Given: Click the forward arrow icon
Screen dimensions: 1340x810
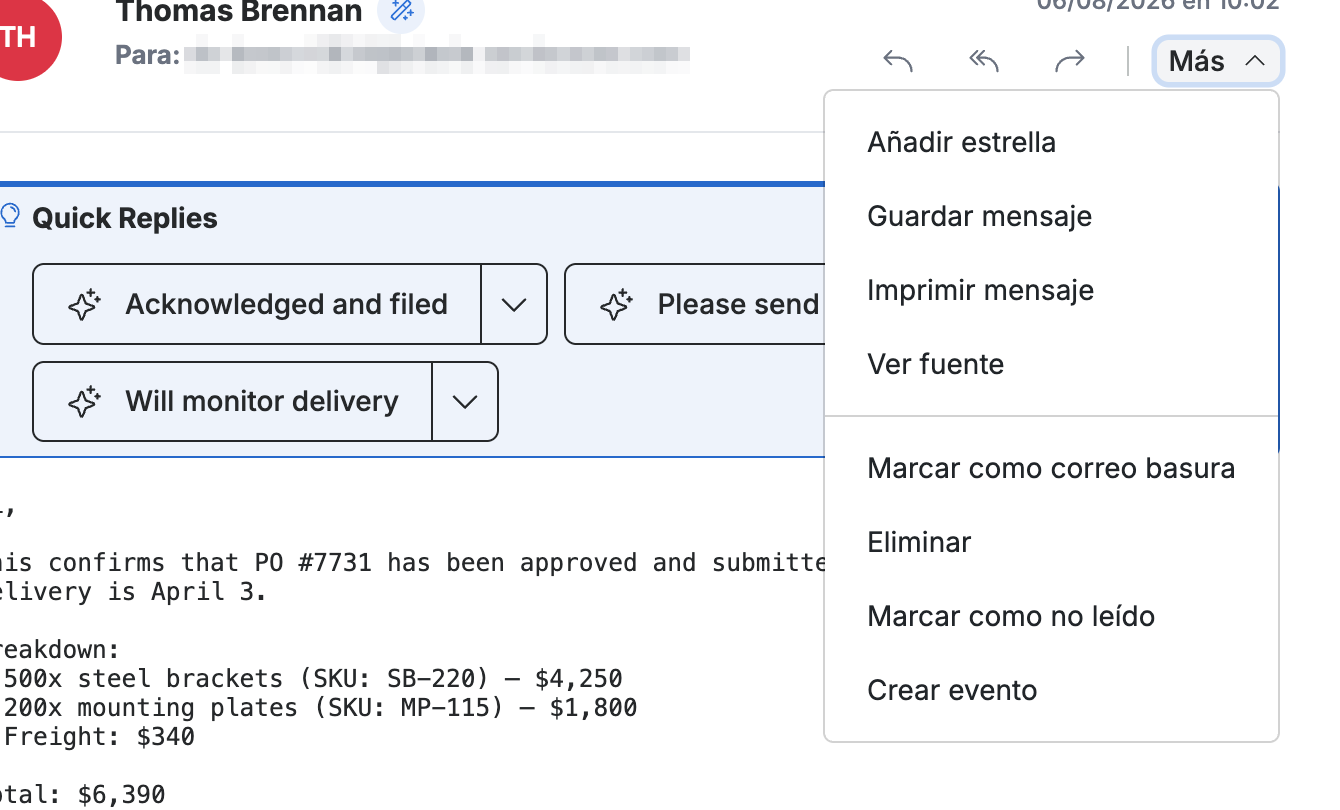Looking at the screenshot, I should [x=1070, y=62].
